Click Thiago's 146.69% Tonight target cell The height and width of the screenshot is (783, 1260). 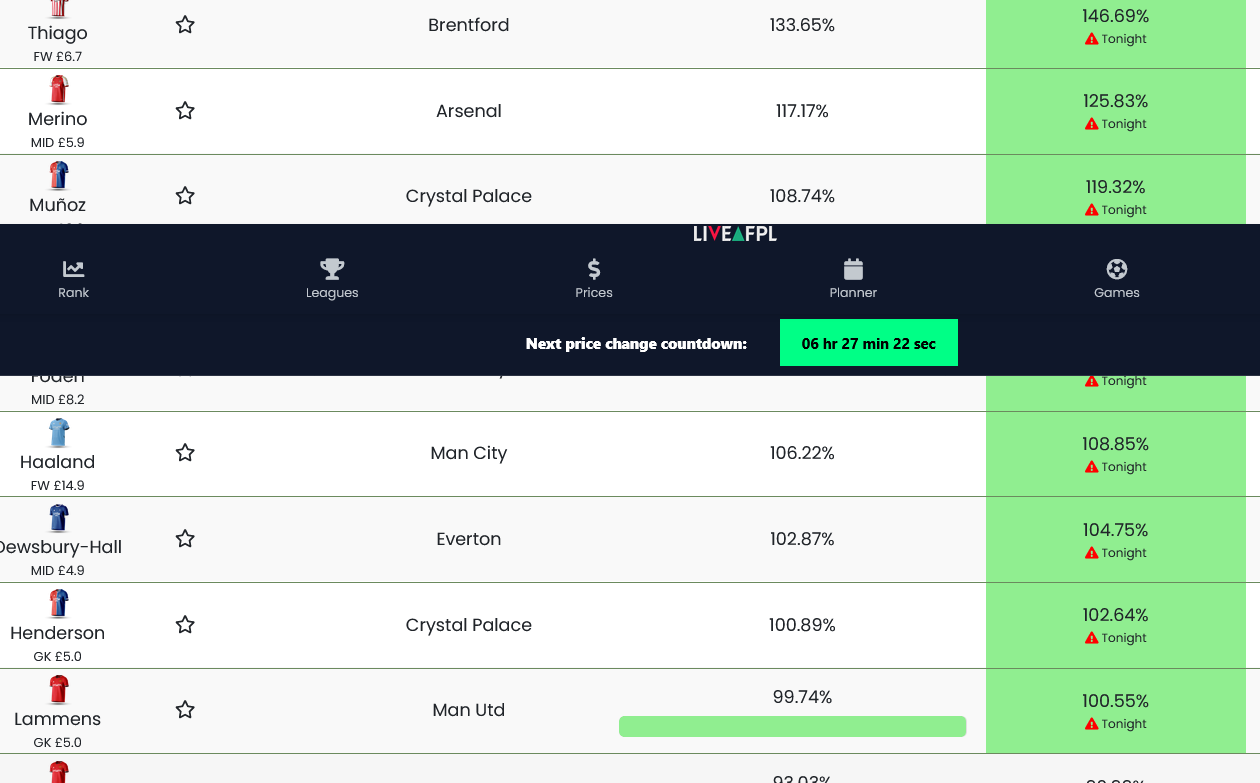click(1115, 27)
